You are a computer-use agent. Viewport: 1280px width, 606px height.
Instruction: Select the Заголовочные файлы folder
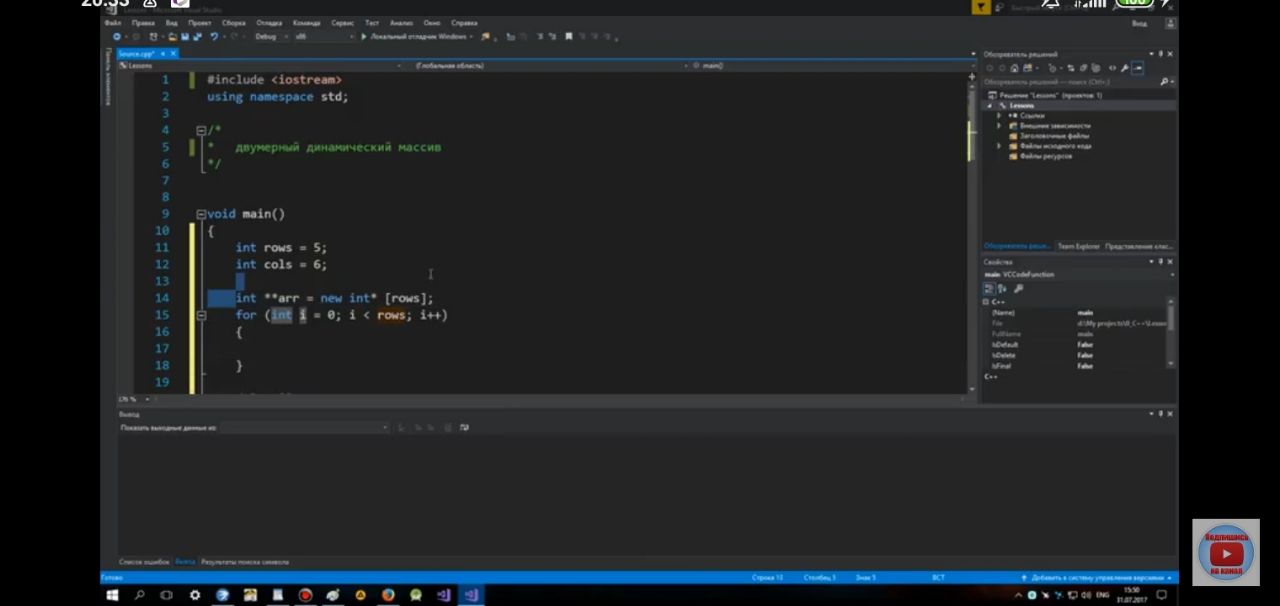(1054, 136)
